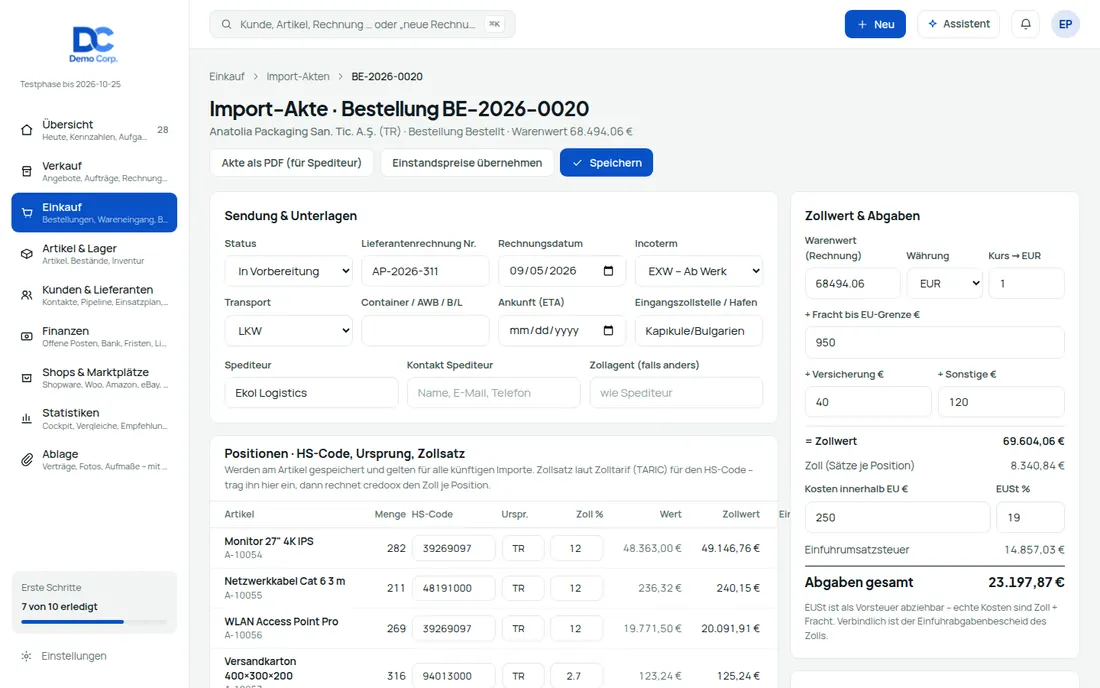
Task: Open notifications bell
Action: [1026, 24]
